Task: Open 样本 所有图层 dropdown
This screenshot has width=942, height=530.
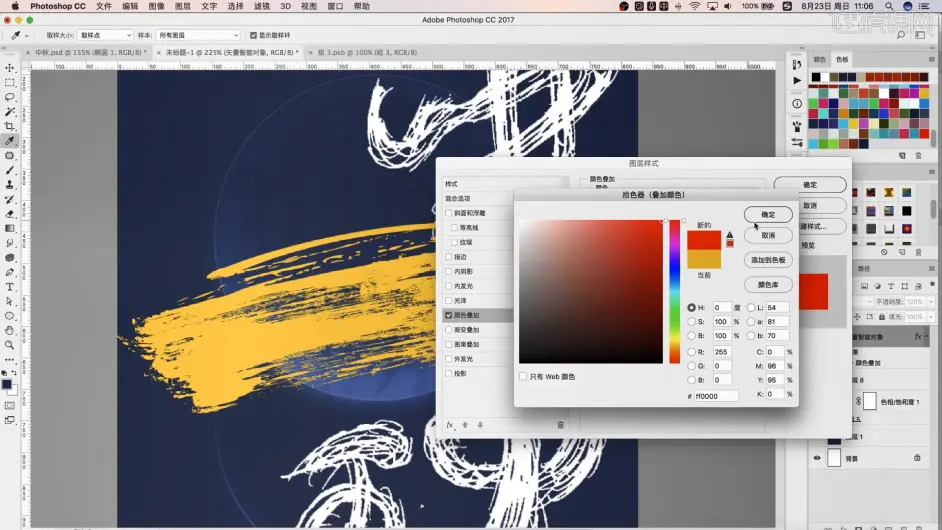Action: click(x=198, y=35)
